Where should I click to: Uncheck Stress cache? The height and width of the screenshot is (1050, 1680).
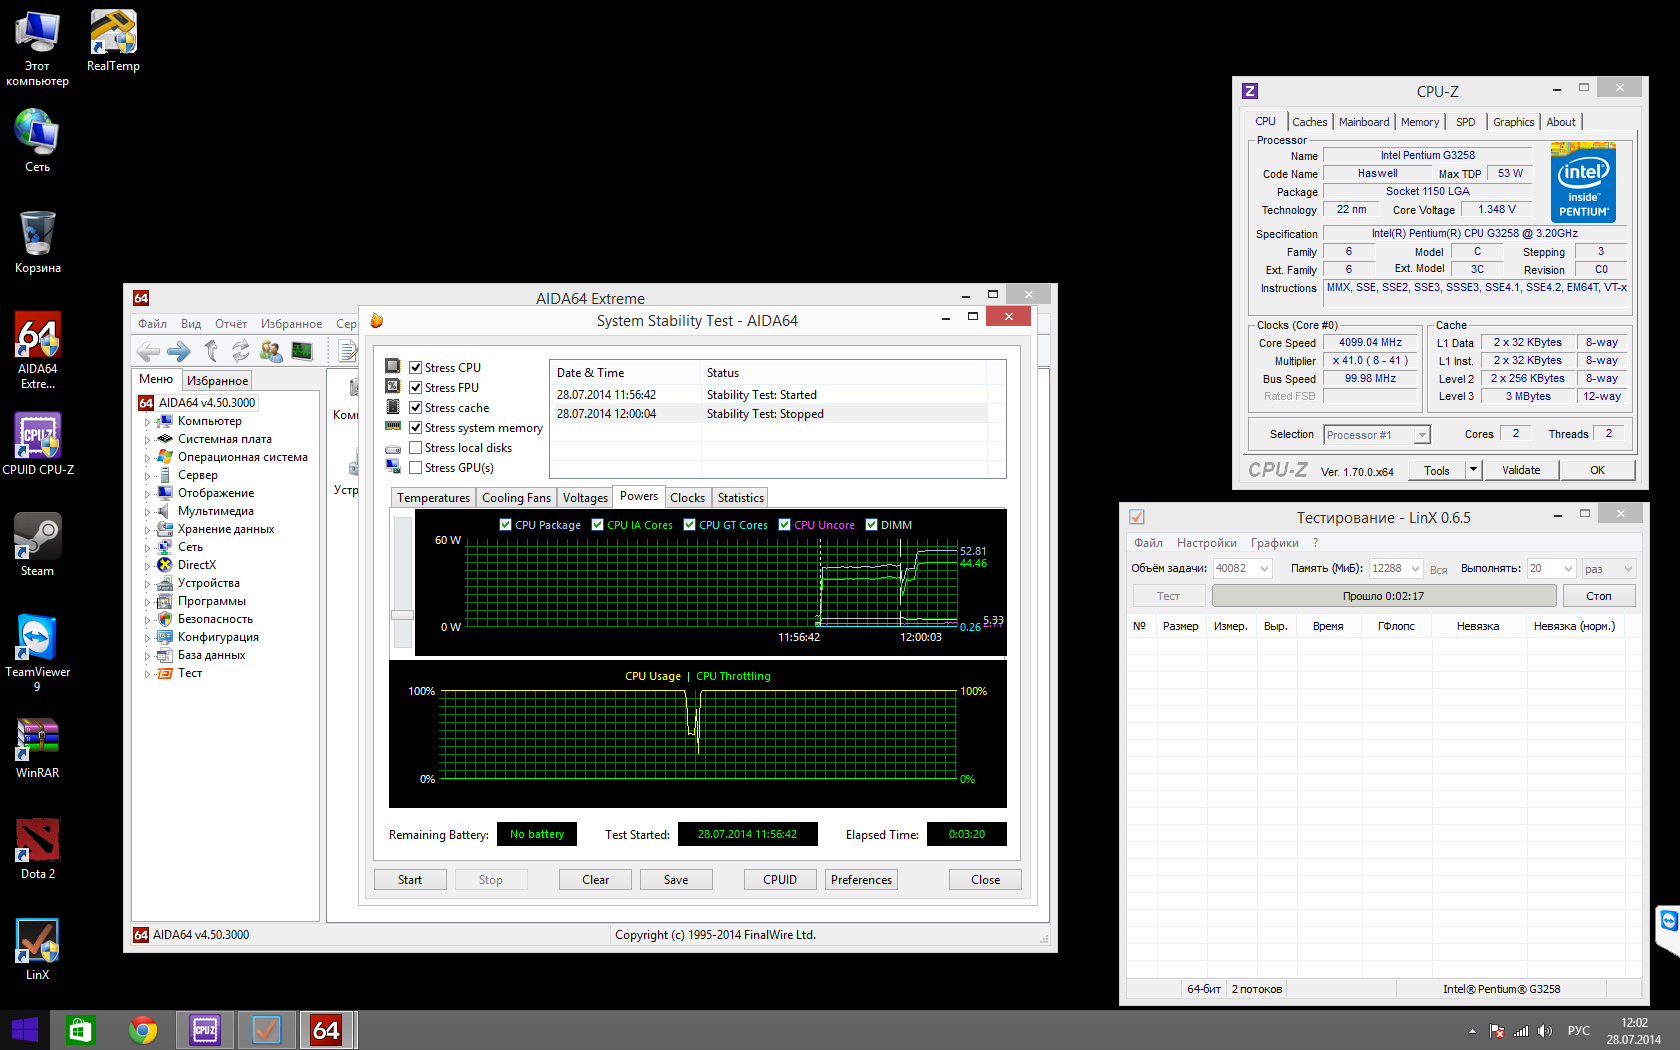(416, 407)
